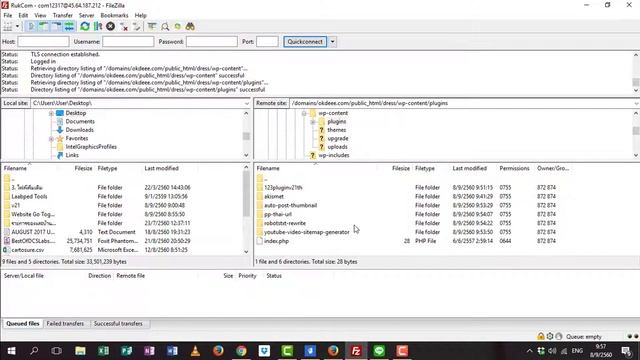The width and height of the screenshot is (640, 360).
Task: Select youtube-video-sitemap-generator folder
Action: click(x=307, y=232)
